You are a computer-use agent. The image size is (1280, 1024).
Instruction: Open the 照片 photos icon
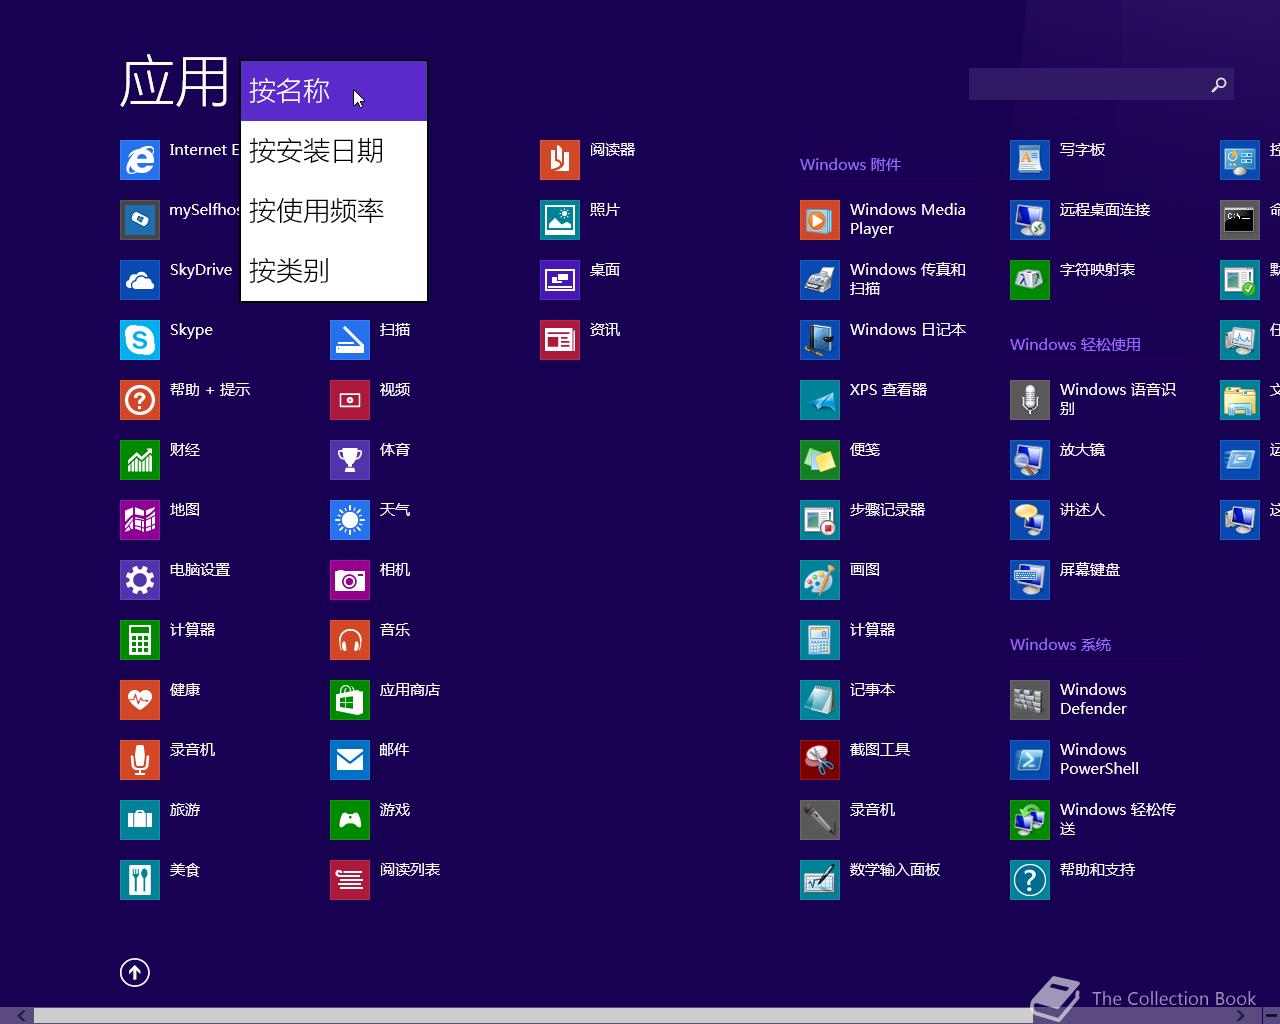pyautogui.click(x=560, y=220)
